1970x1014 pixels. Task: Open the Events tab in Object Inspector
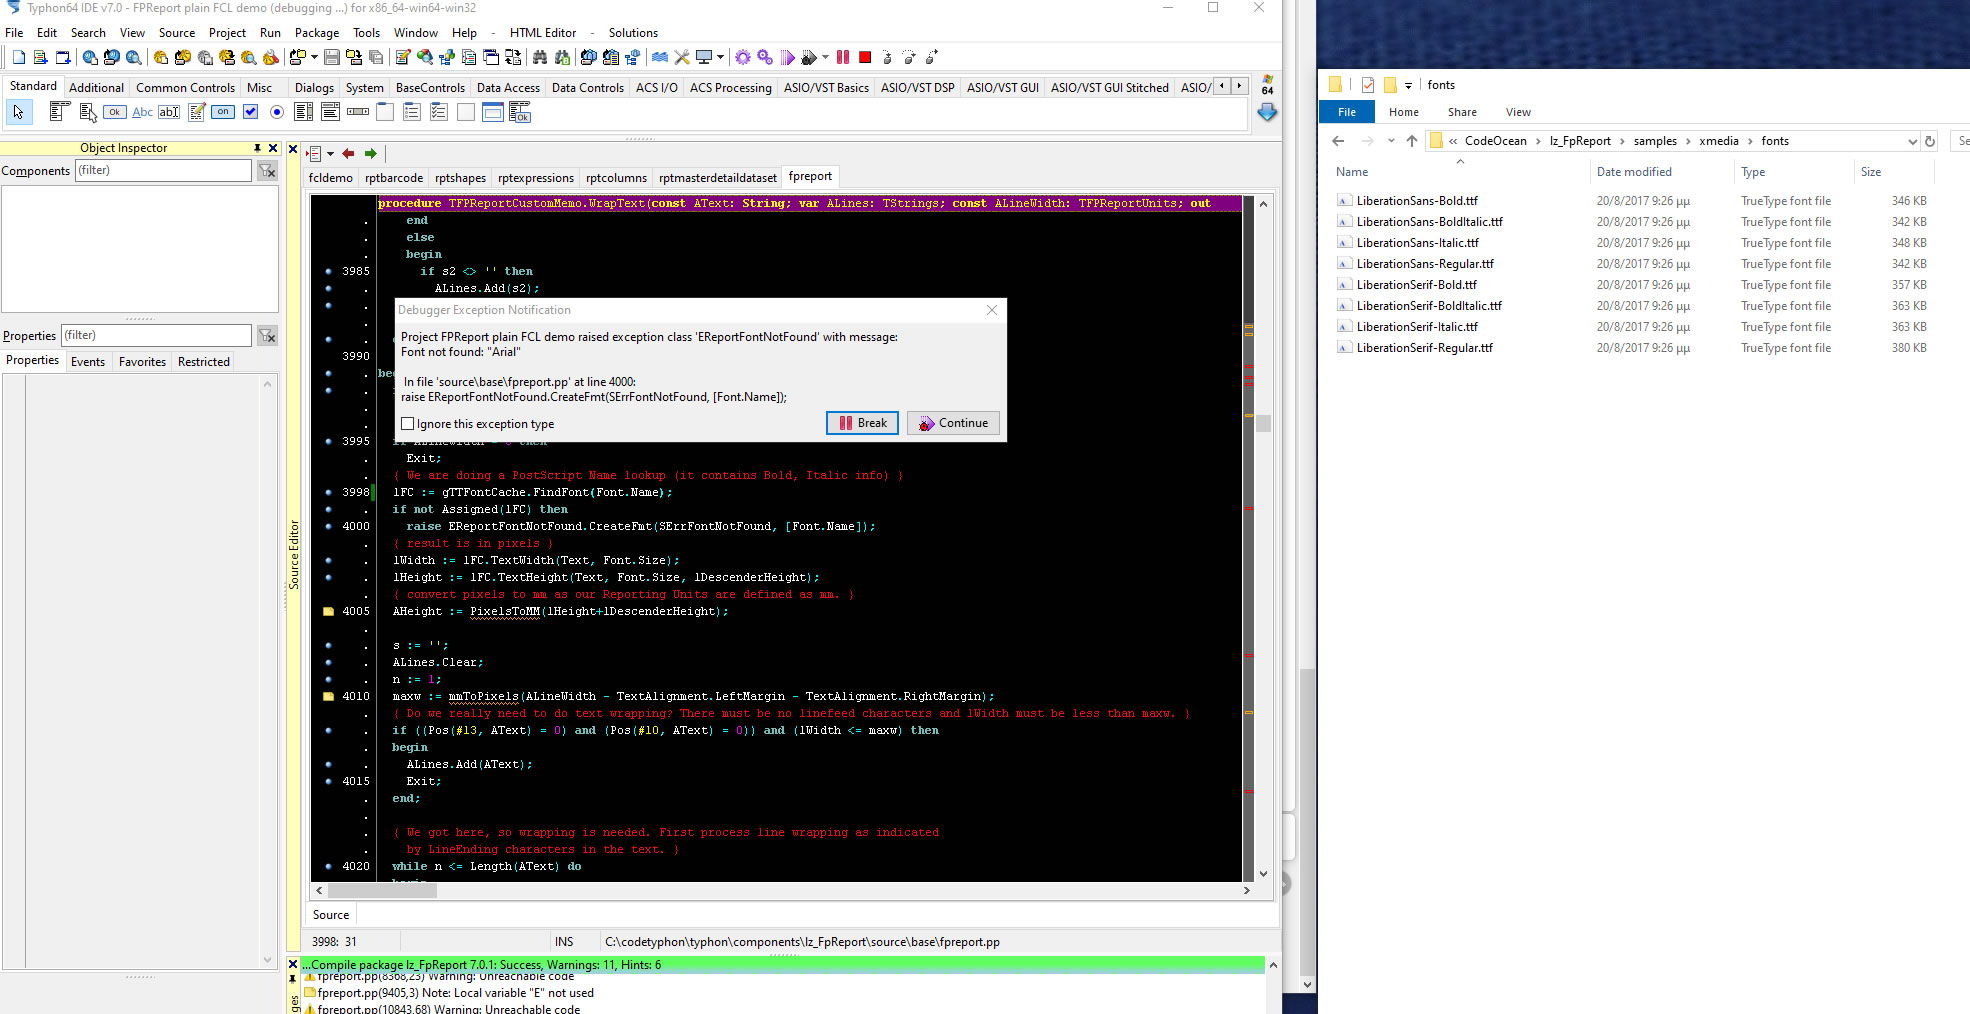pos(88,362)
